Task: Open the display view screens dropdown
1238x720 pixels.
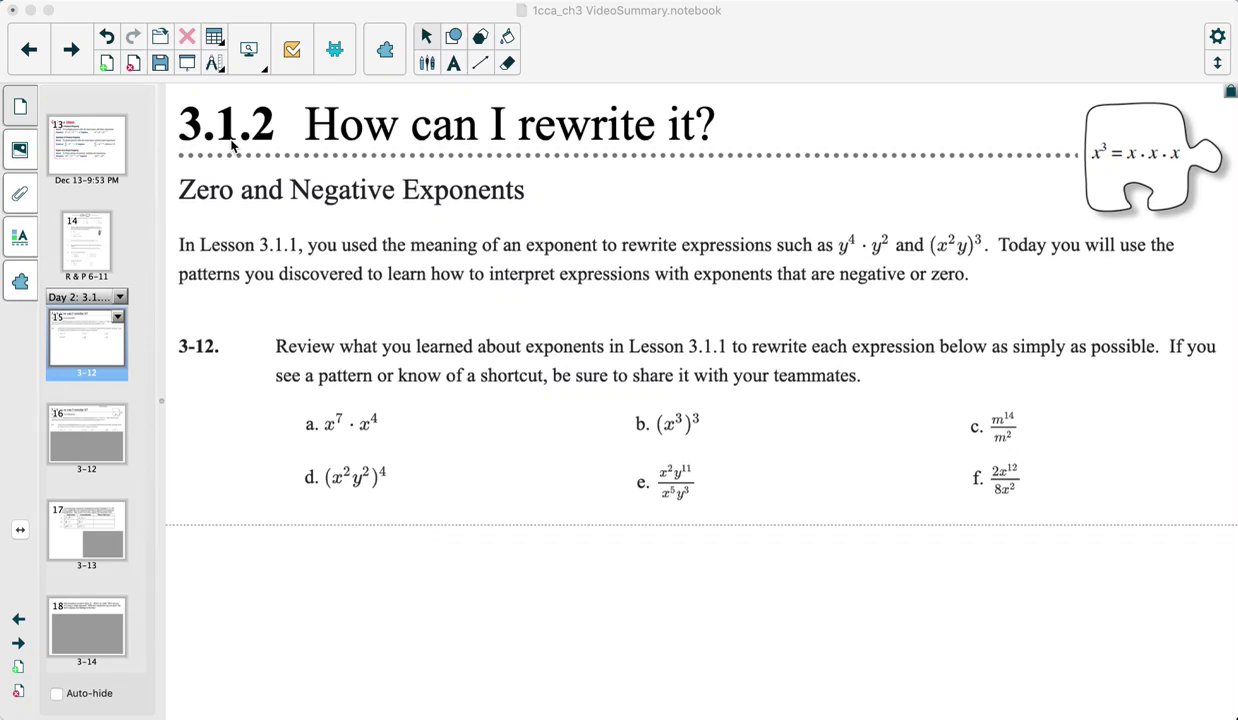Action: click(250, 49)
